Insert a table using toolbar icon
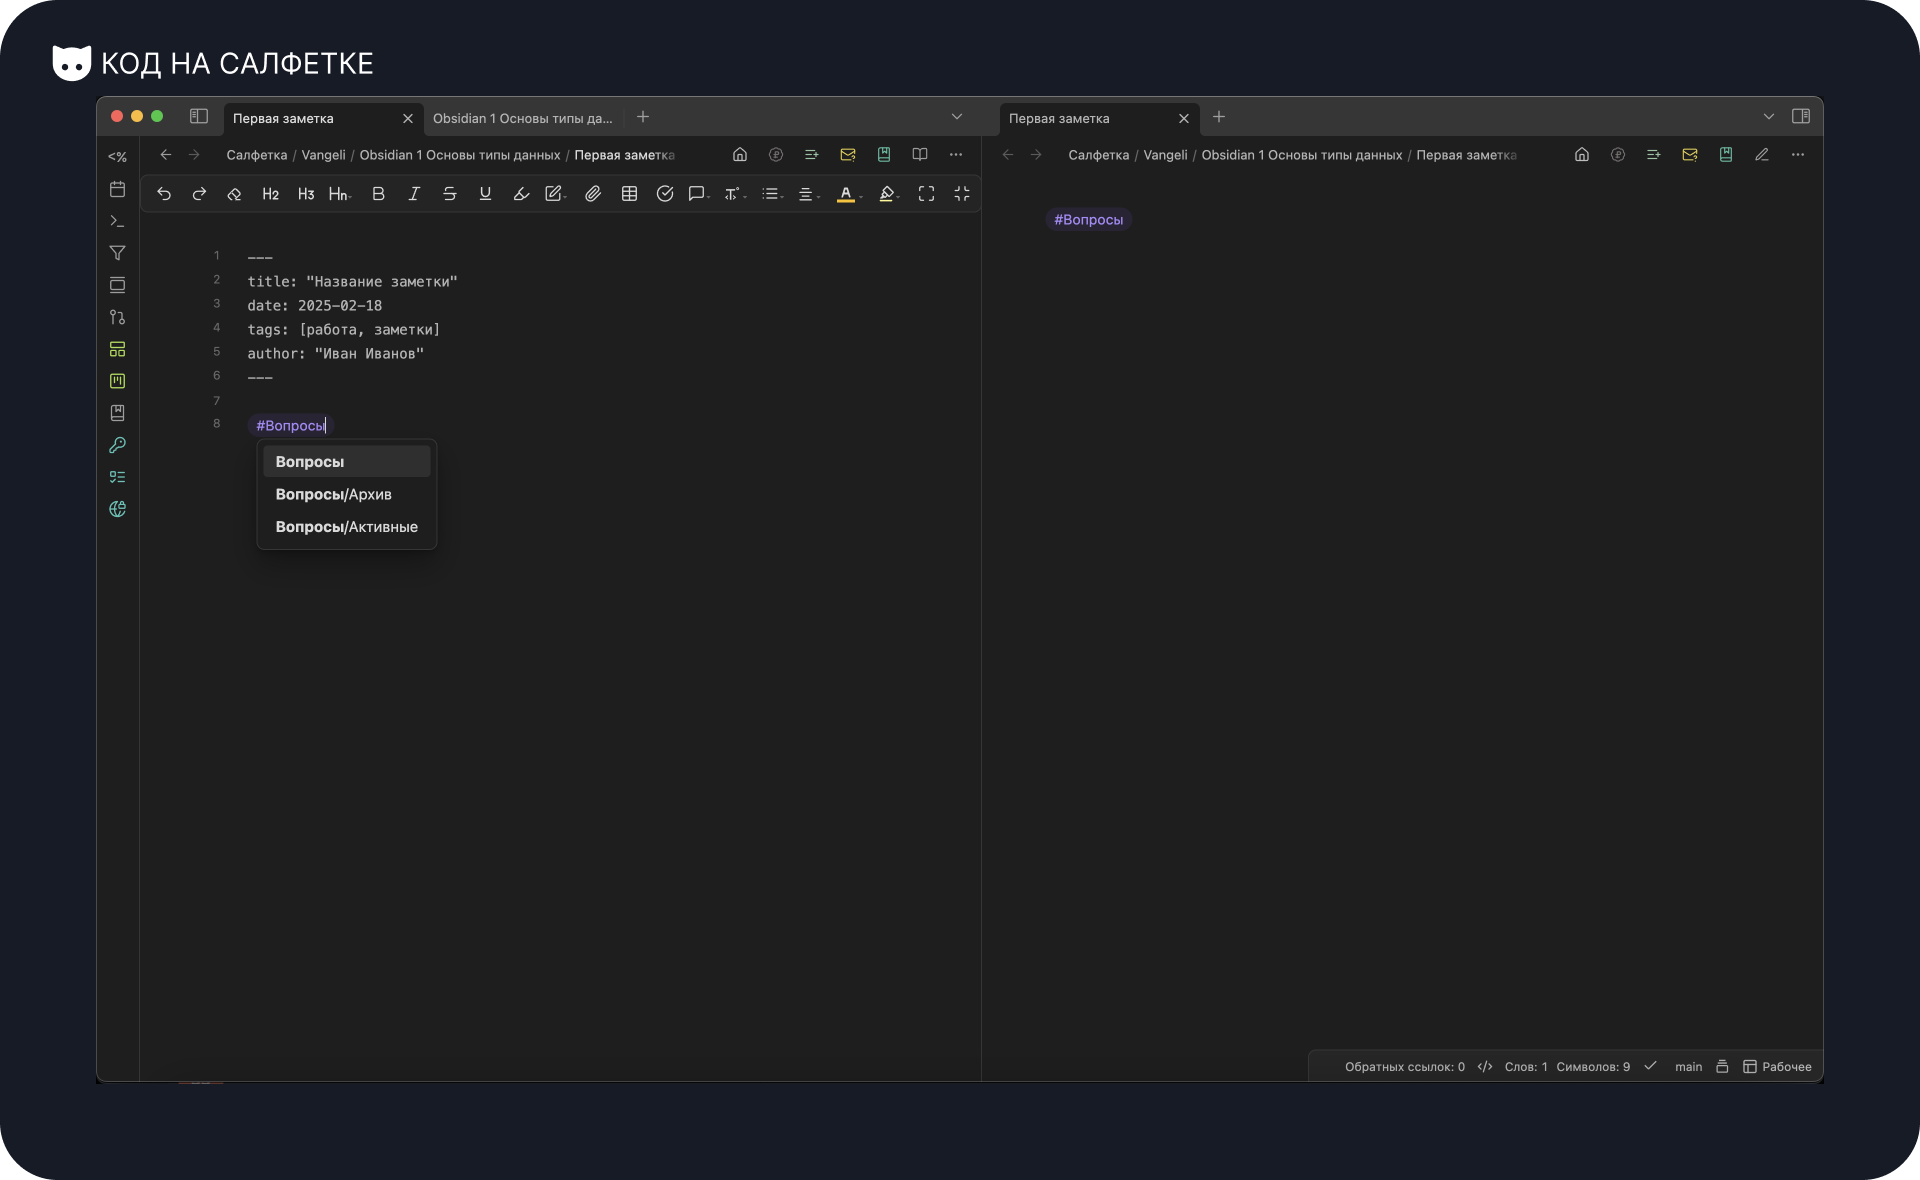 [x=629, y=194]
